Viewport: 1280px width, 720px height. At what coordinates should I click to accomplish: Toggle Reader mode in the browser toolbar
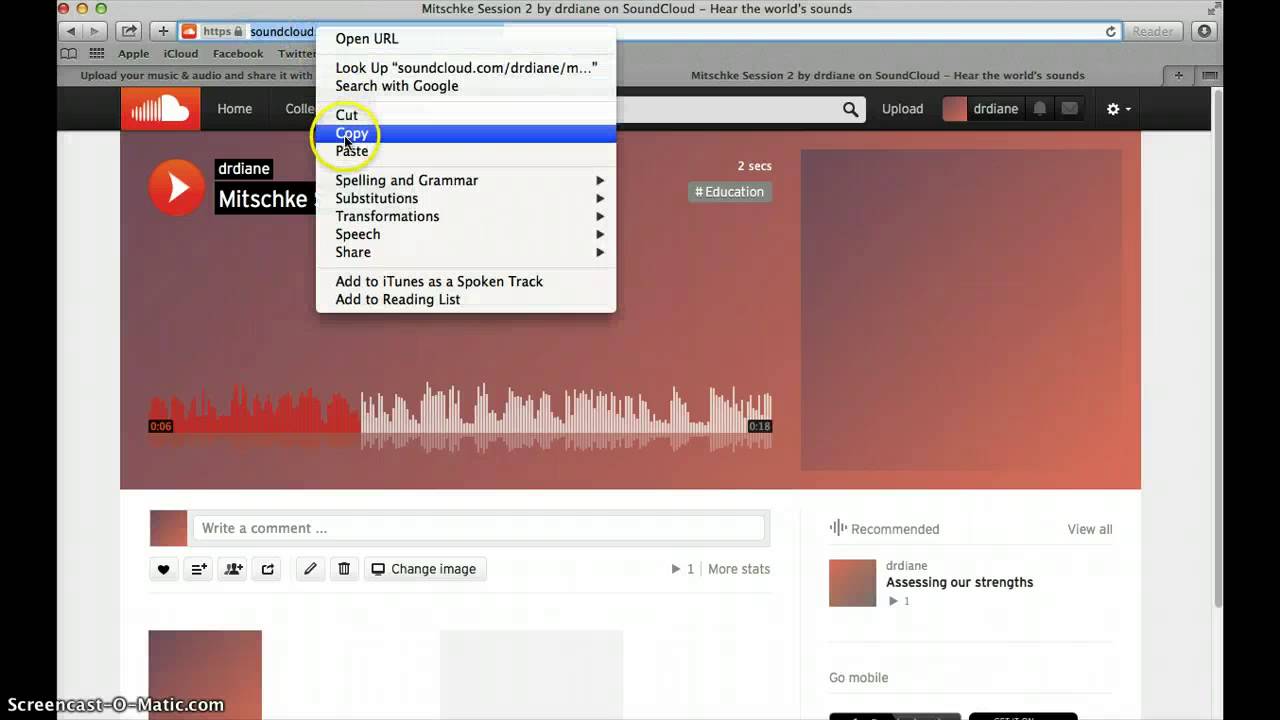1152,31
